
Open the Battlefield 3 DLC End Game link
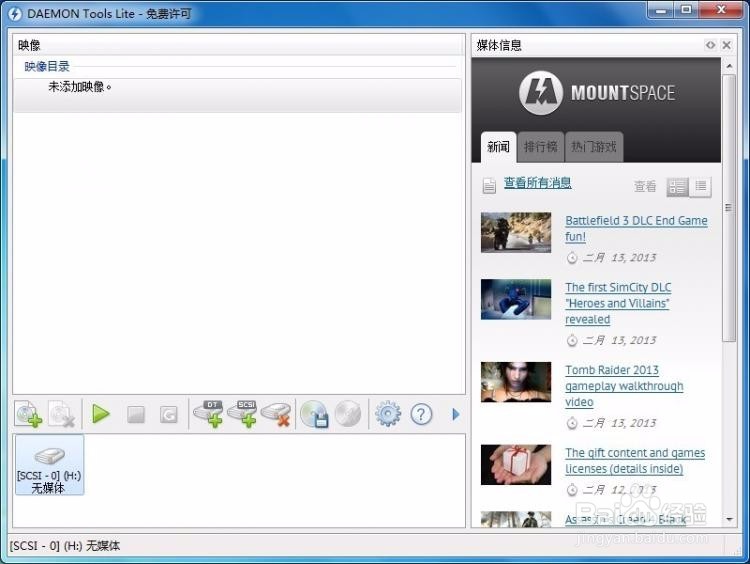[636, 229]
